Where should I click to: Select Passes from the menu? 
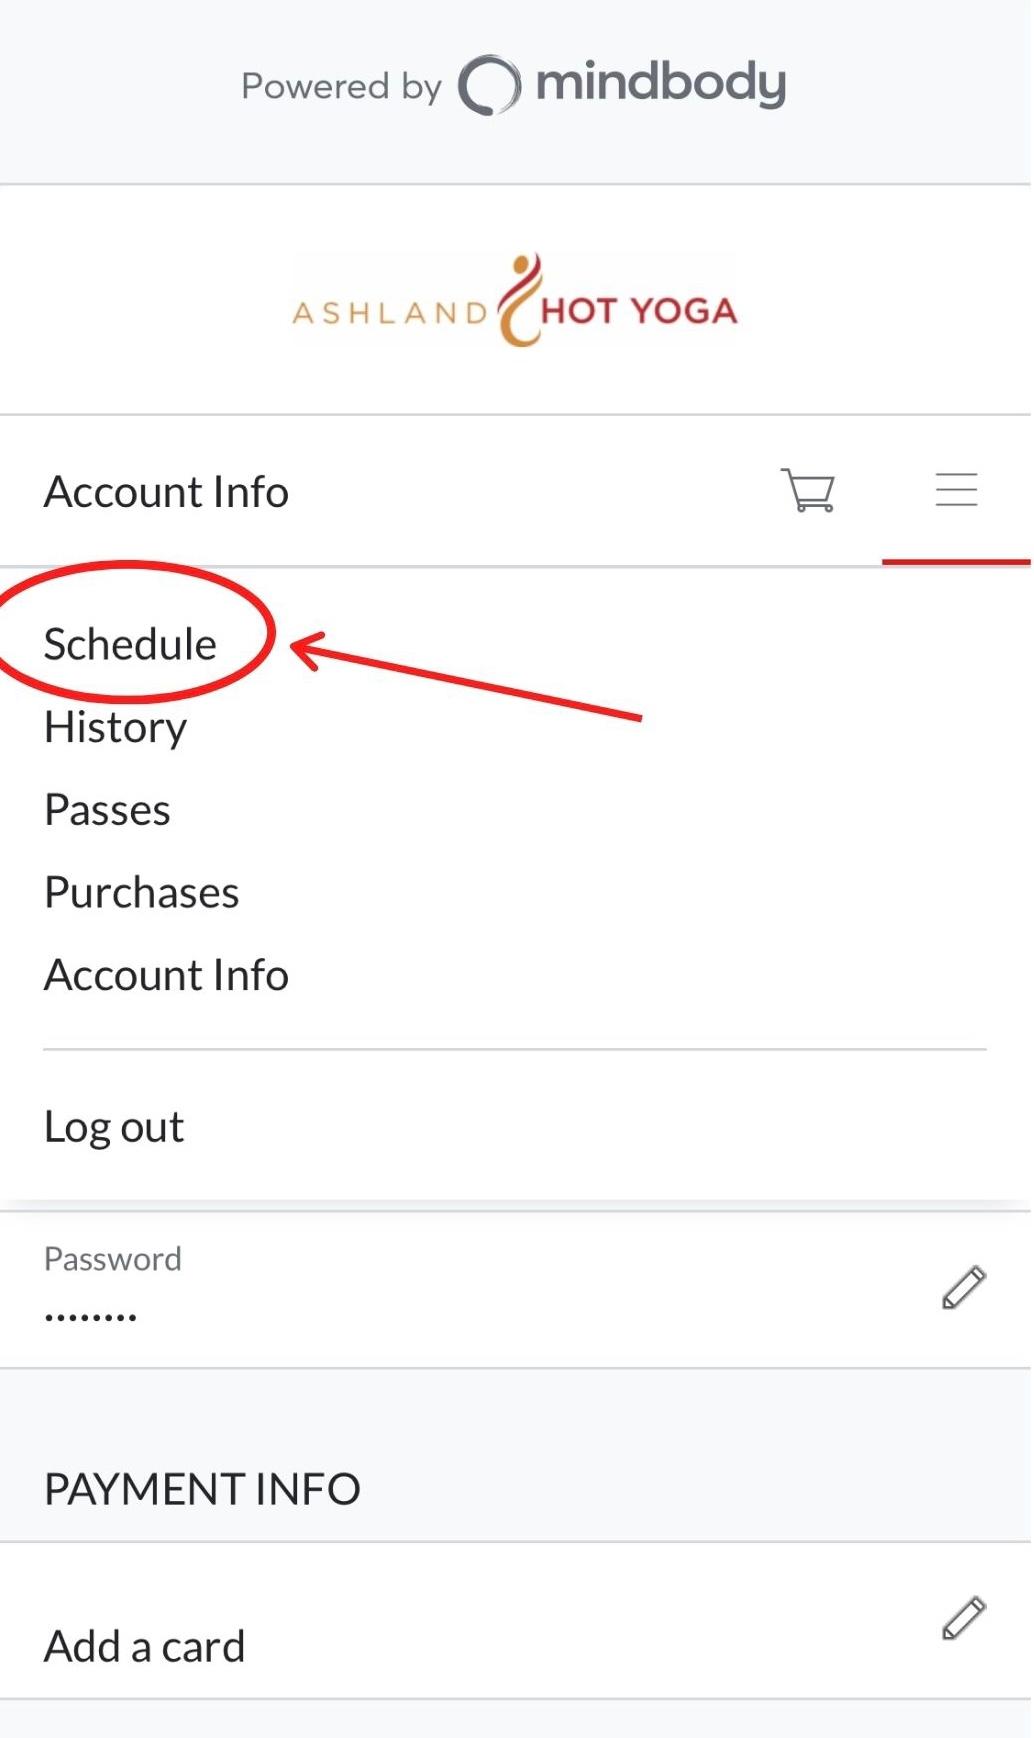coord(108,810)
